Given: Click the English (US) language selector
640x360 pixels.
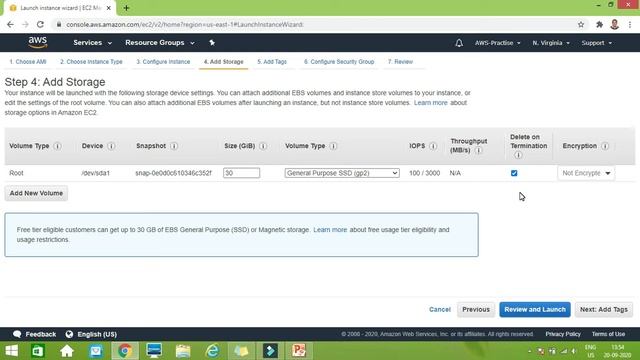Looking at the screenshot, I should pyautogui.click(x=97, y=334).
